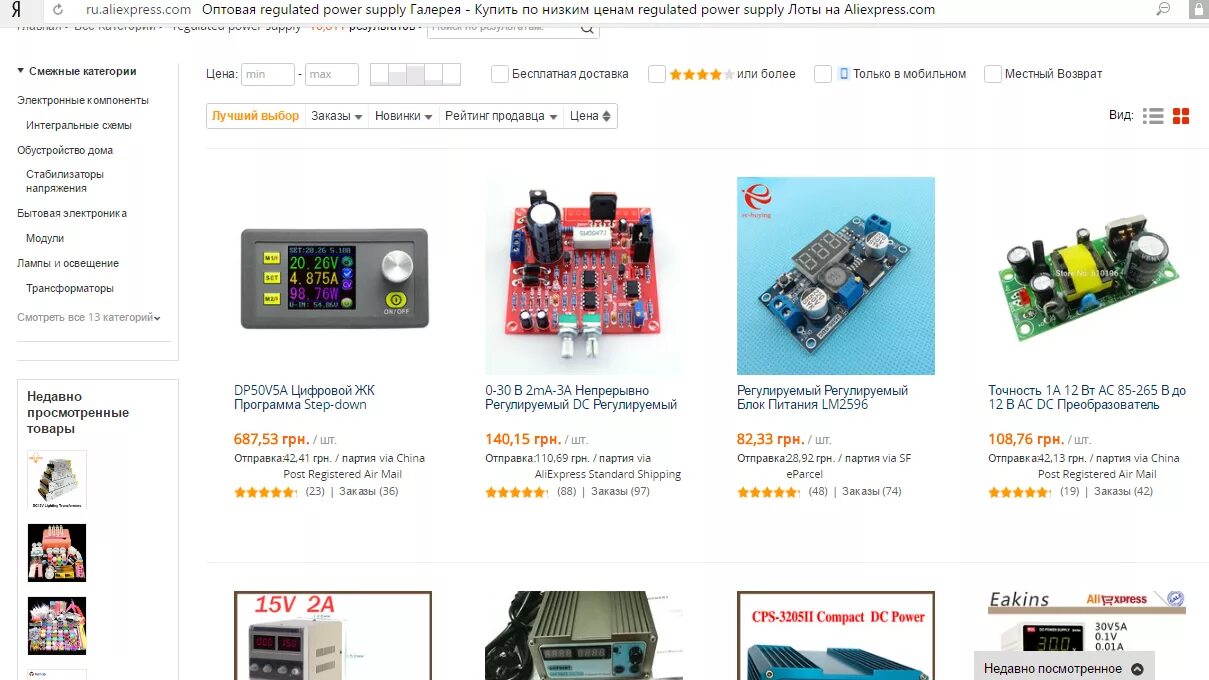This screenshot has width=1209, height=680.
Task: Select the grid gallery view icon
Action: click(1181, 116)
